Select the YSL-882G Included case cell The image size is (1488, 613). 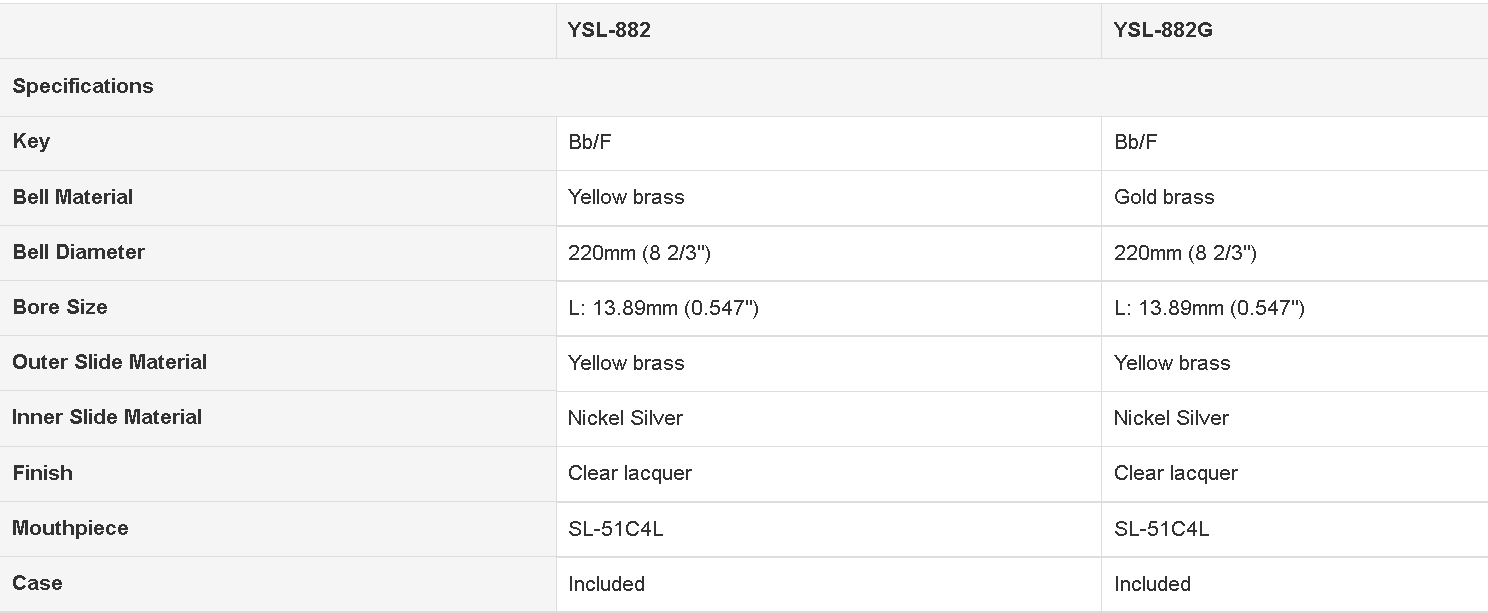(x=1152, y=584)
